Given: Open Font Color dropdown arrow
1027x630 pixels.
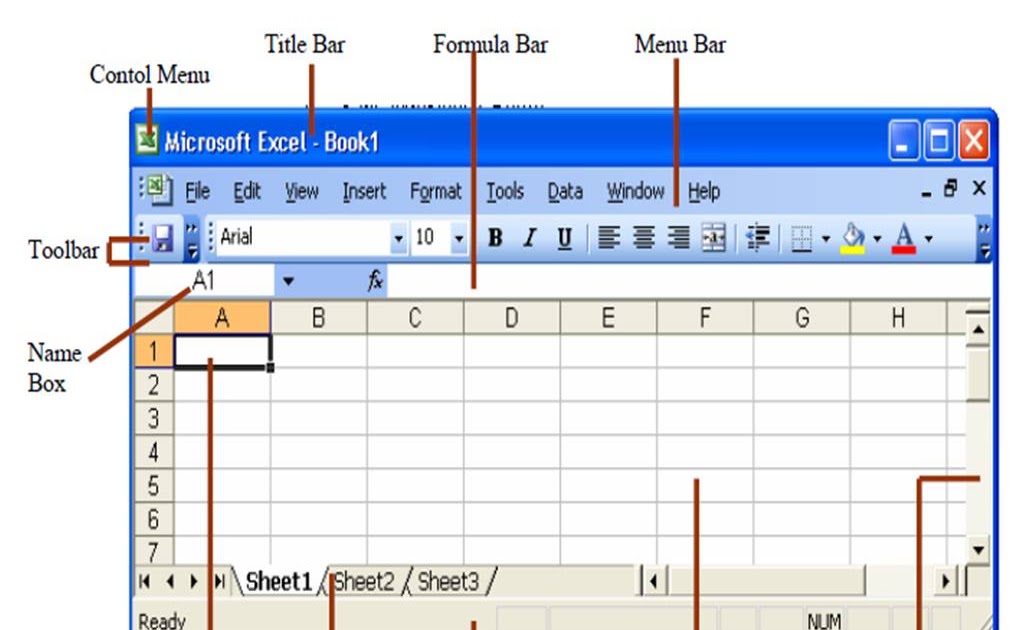Looking at the screenshot, I should point(928,238).
